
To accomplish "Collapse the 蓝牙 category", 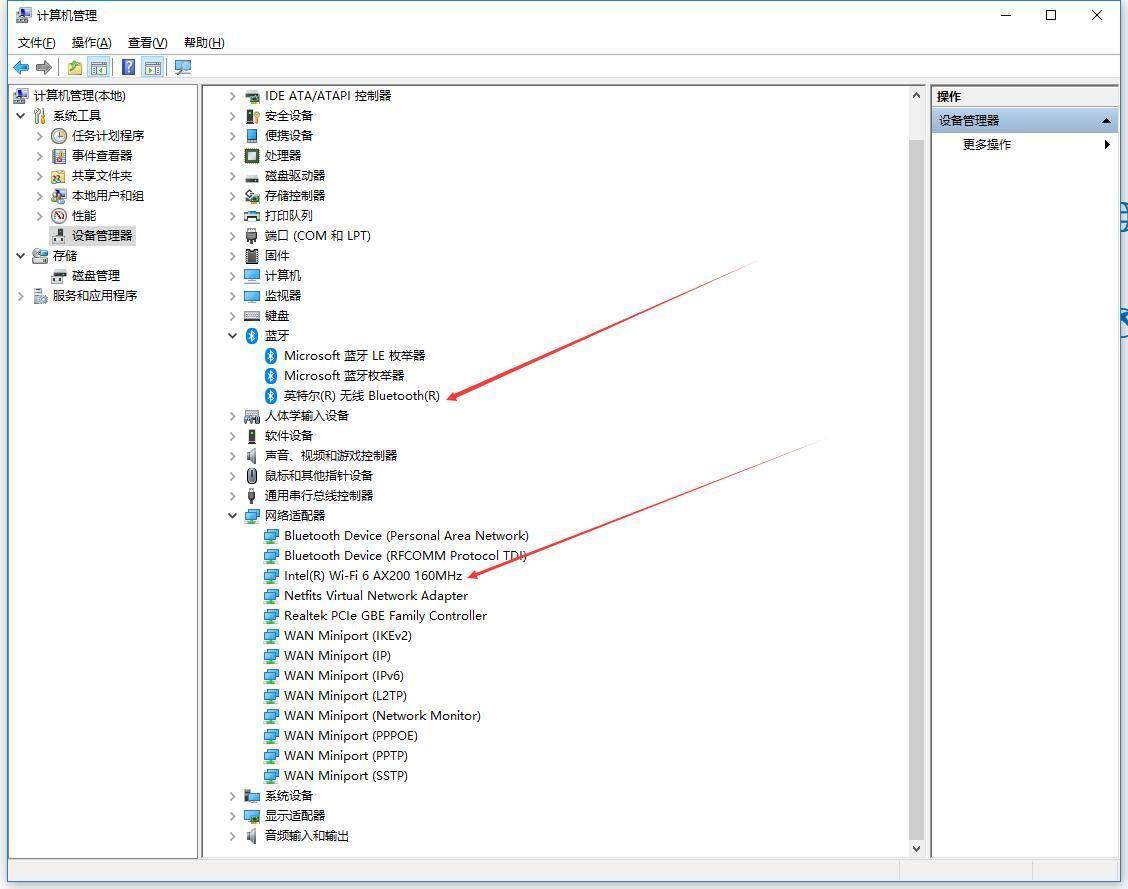I will point(232,336).
